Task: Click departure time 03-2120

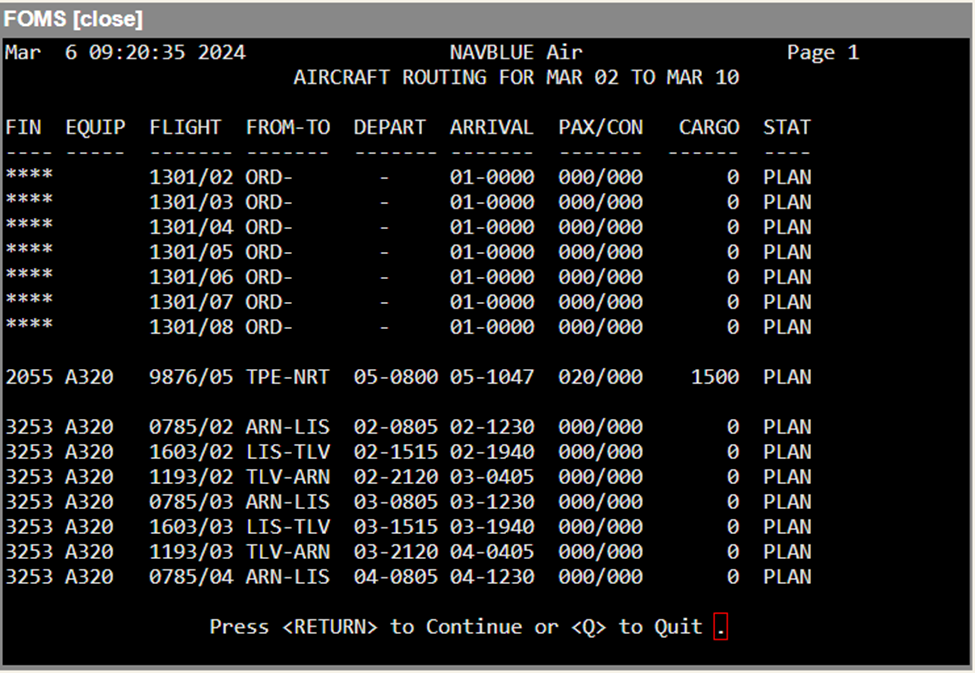Action: click(x=395, y=551)
